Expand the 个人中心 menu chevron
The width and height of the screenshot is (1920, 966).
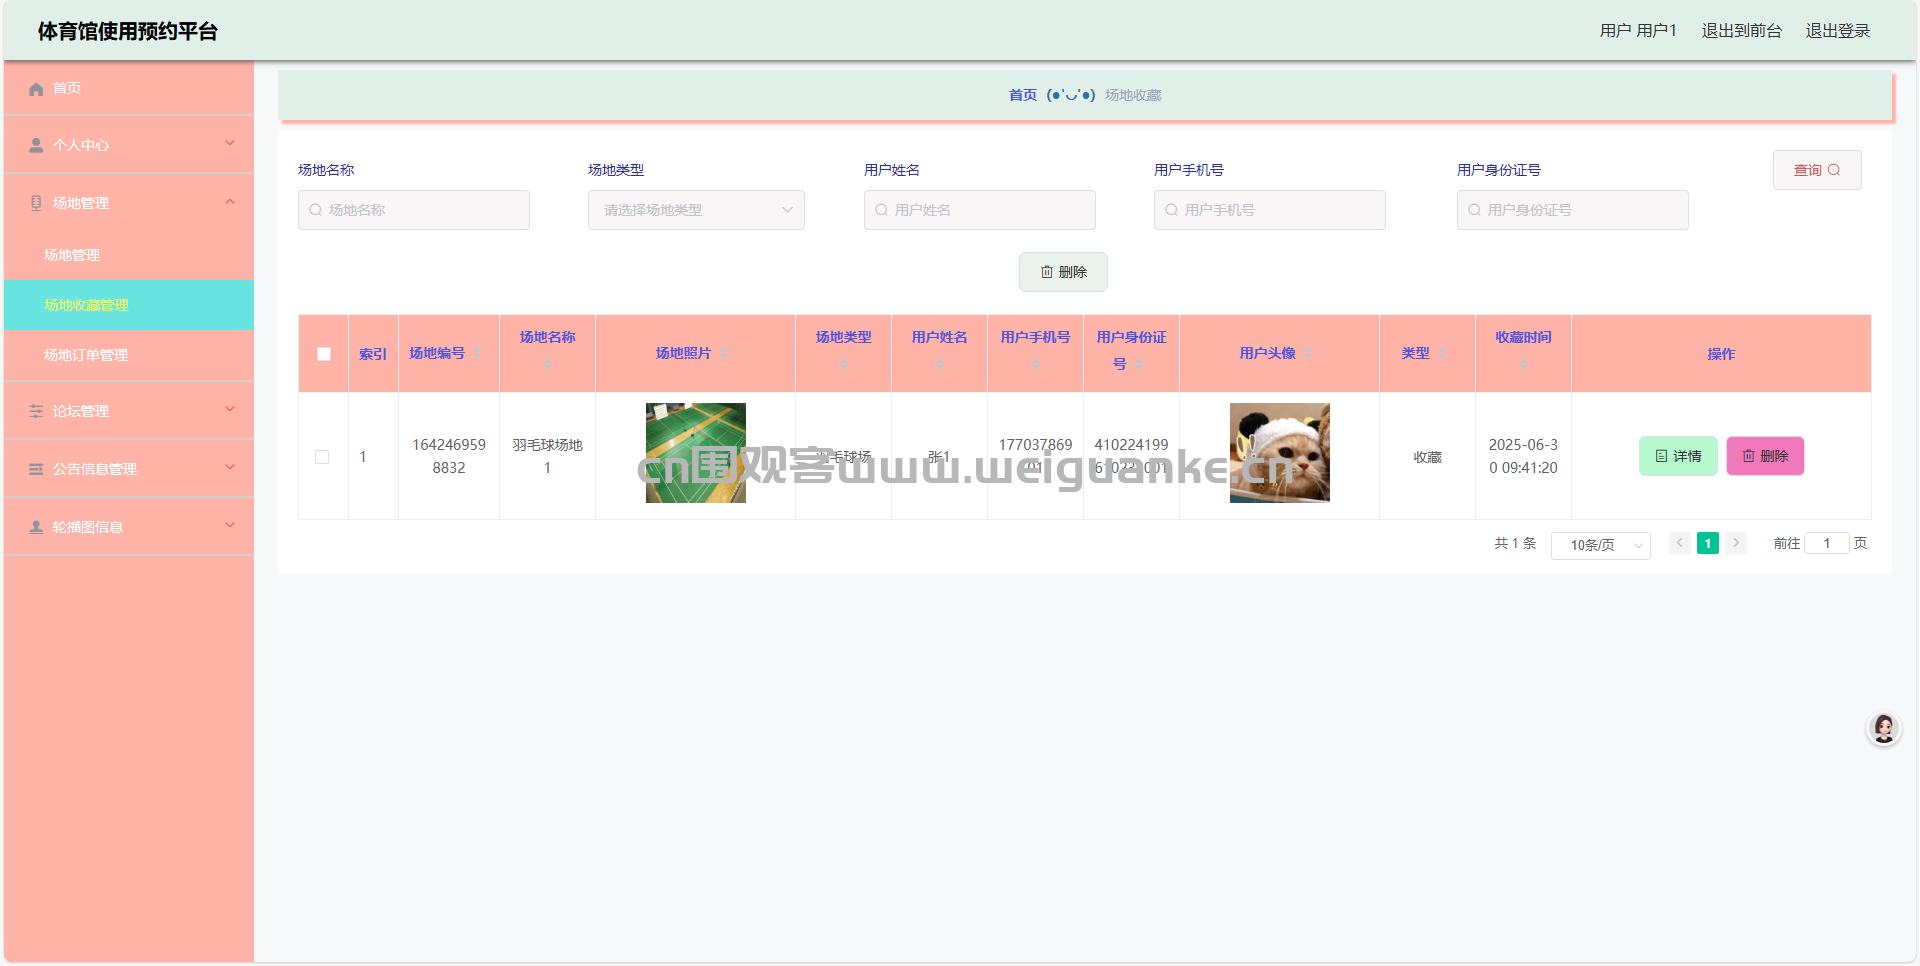point(230,144)
